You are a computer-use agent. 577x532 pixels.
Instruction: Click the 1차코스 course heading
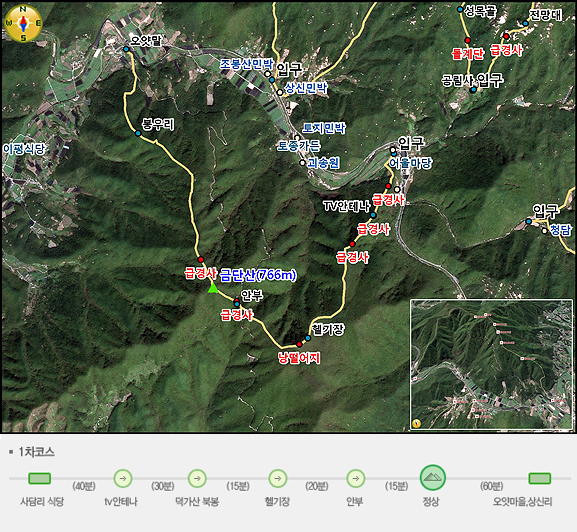pos(36,452)
